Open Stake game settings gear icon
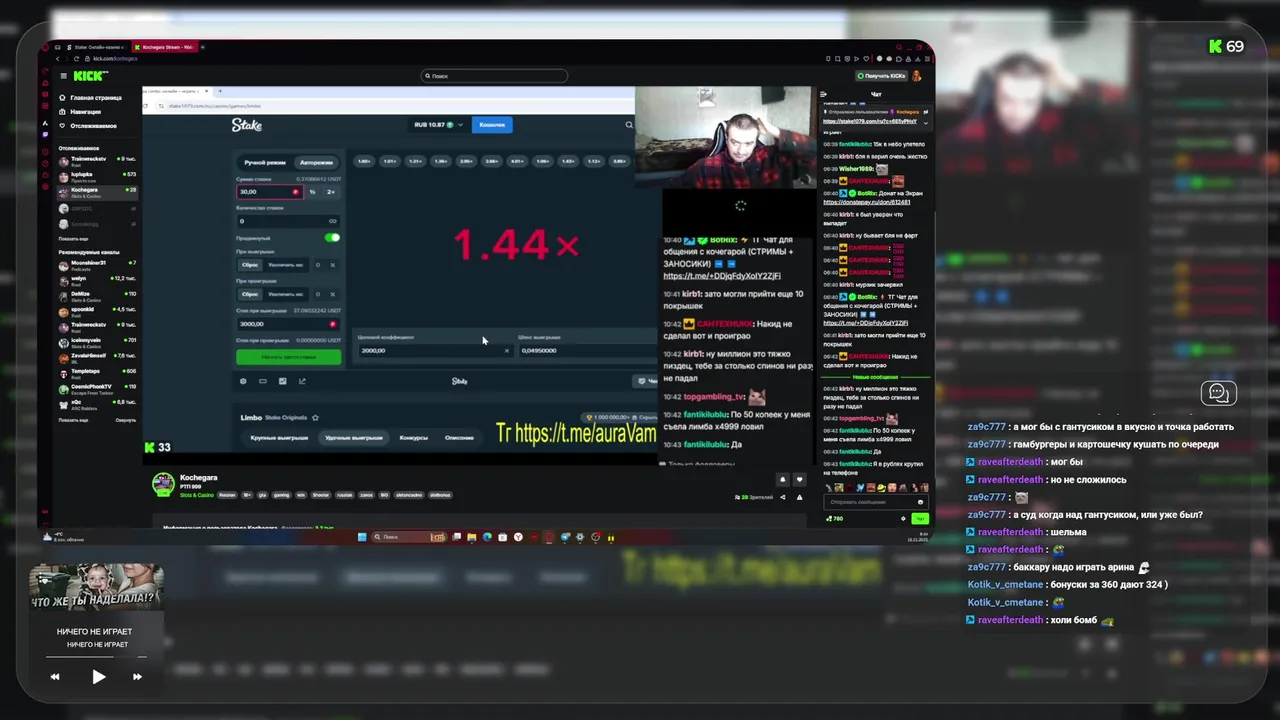Image resolution: width=1280 pixels, height=720 pixels. [x=243, y=381]
